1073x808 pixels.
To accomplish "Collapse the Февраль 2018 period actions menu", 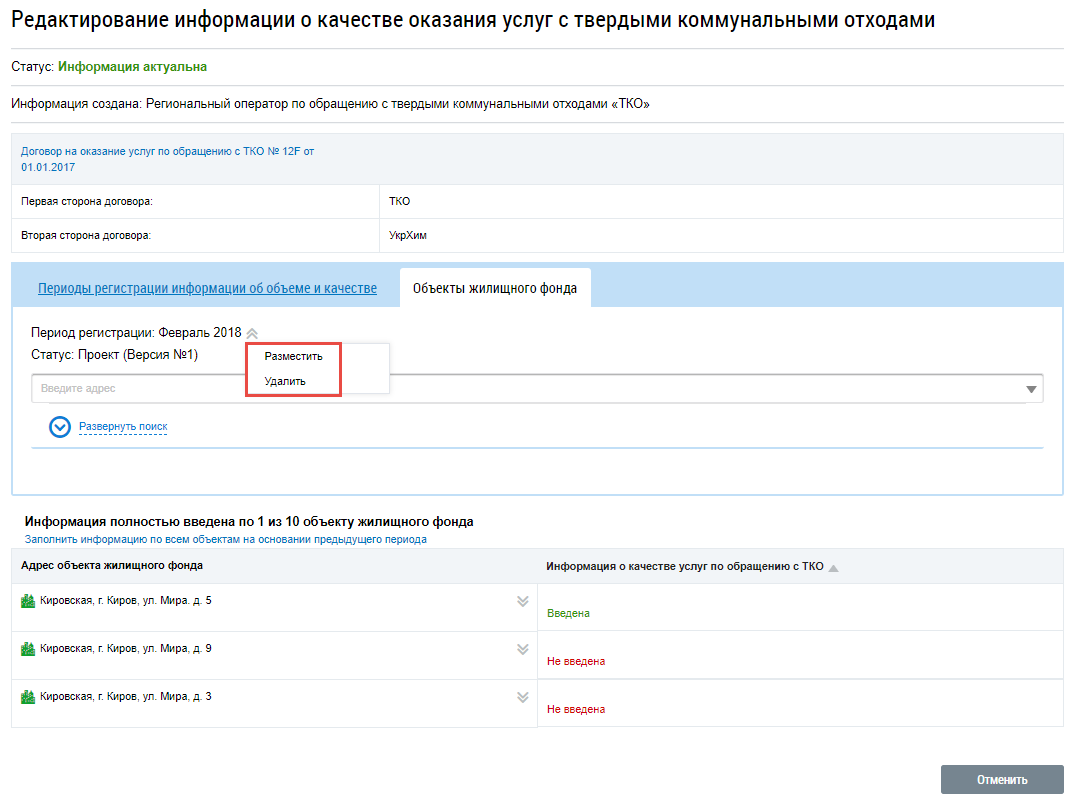I will (x=252, y=333).
